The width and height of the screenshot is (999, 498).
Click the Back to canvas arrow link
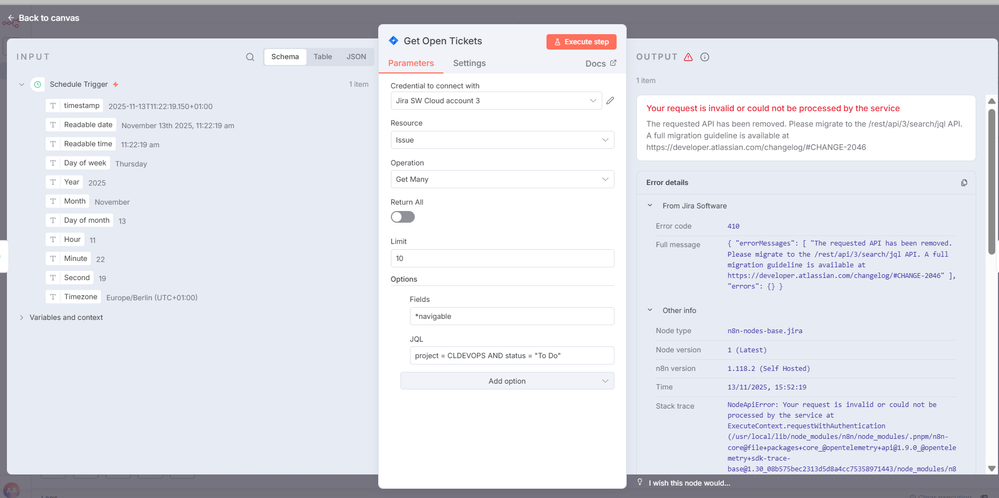[43, 18]
